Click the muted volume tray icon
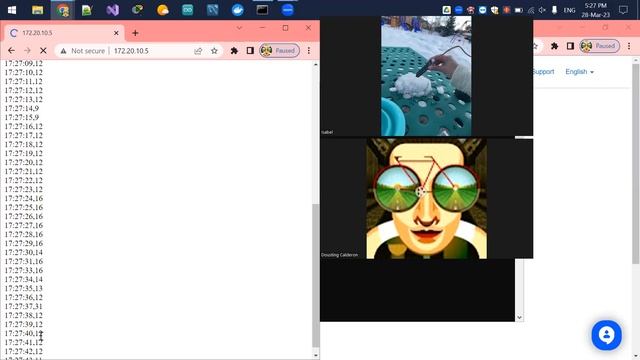640x360 pixels. pyautogui.click(x=542, y=10)
